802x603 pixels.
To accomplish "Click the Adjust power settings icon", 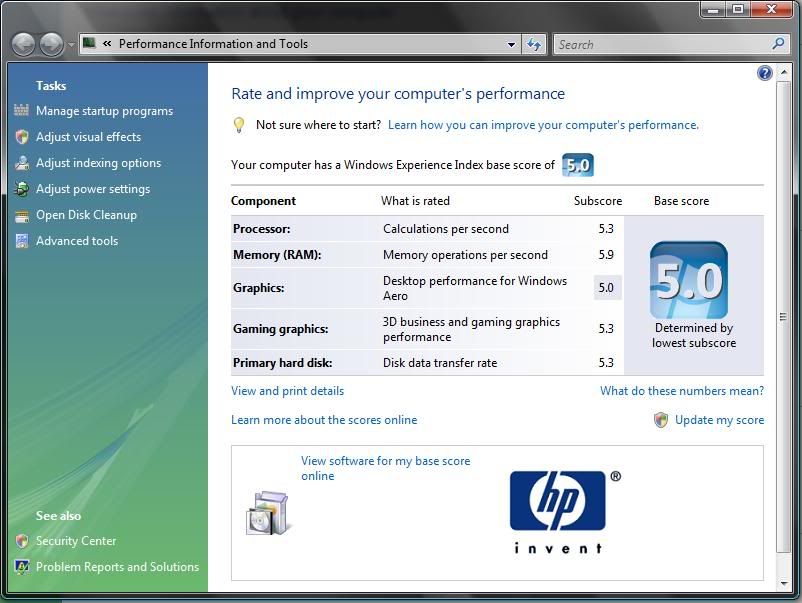I will pos(21,189).
